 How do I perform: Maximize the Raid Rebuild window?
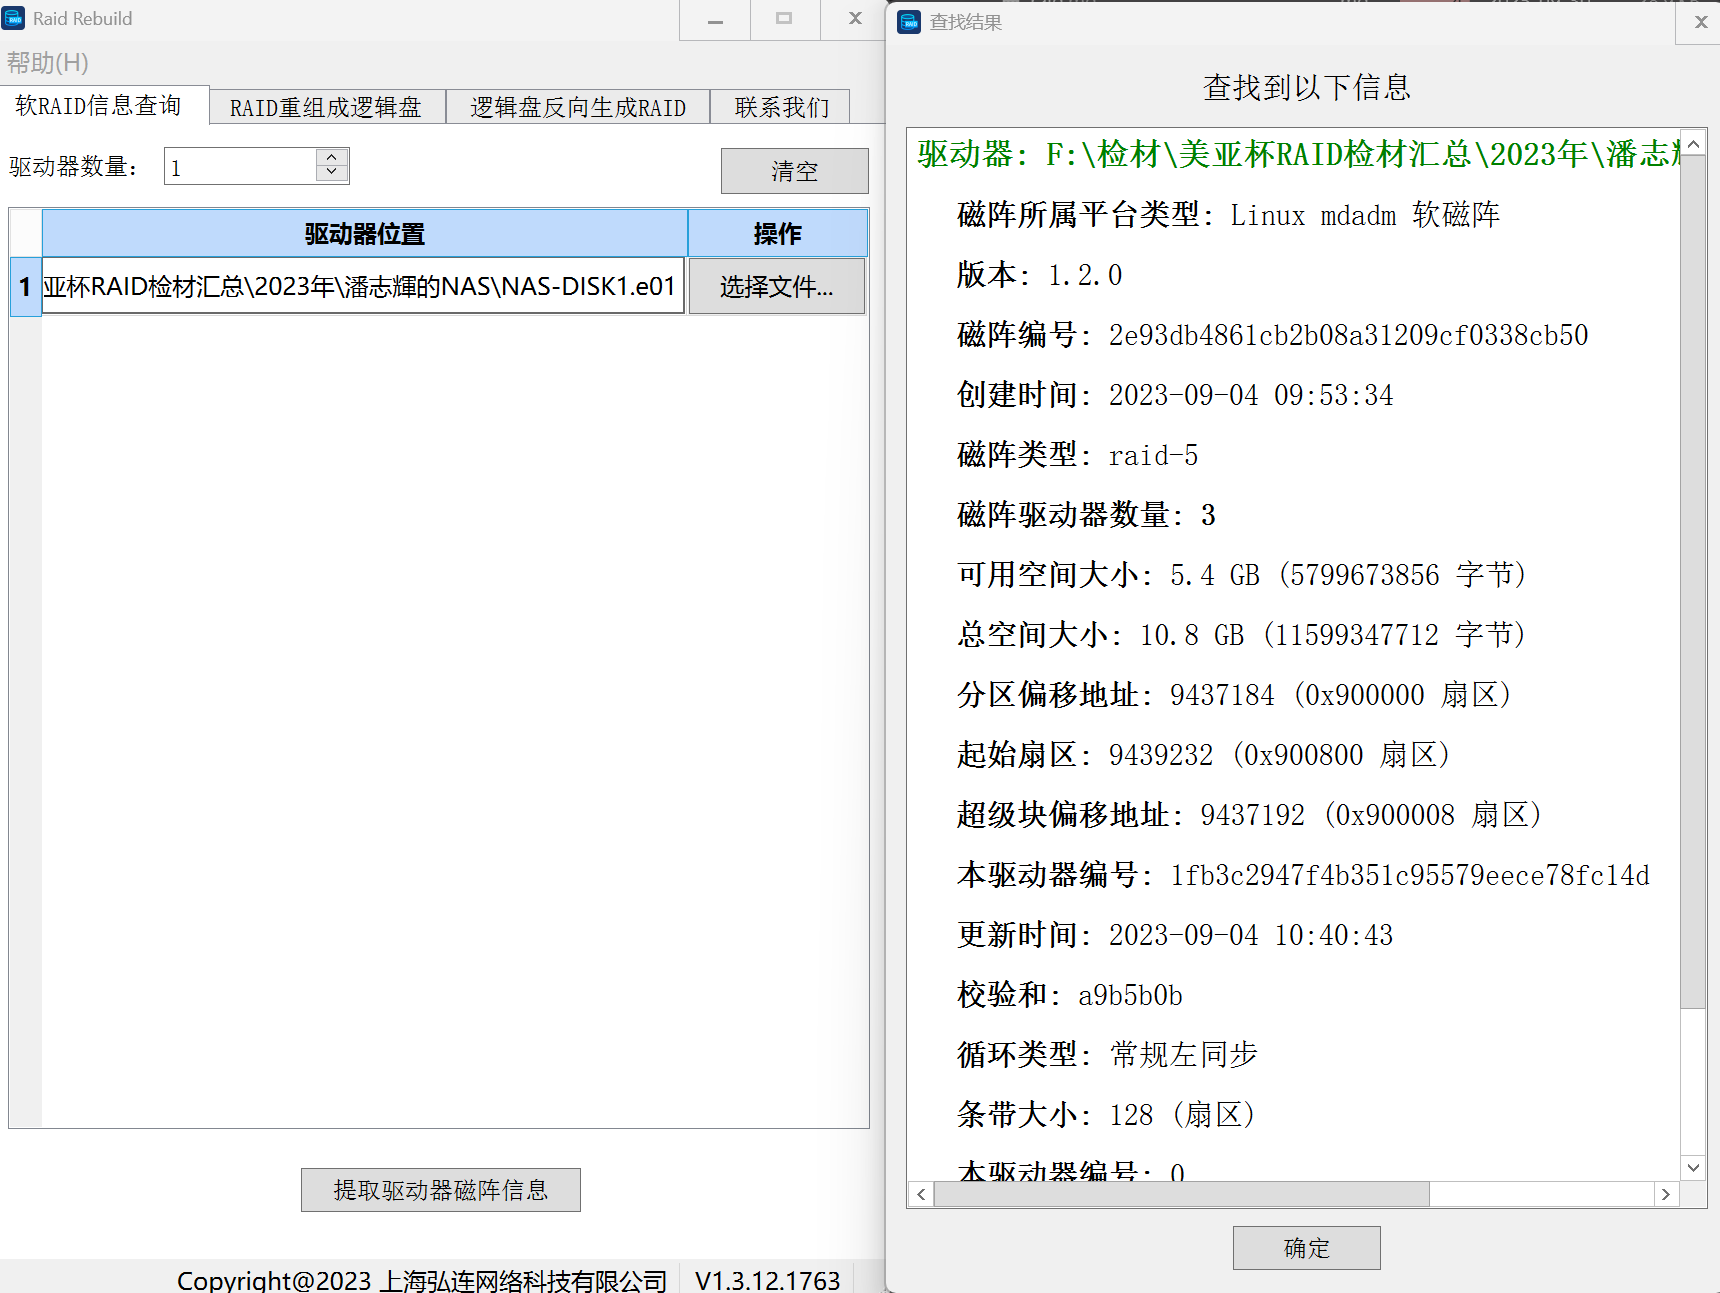pos(784,20)
